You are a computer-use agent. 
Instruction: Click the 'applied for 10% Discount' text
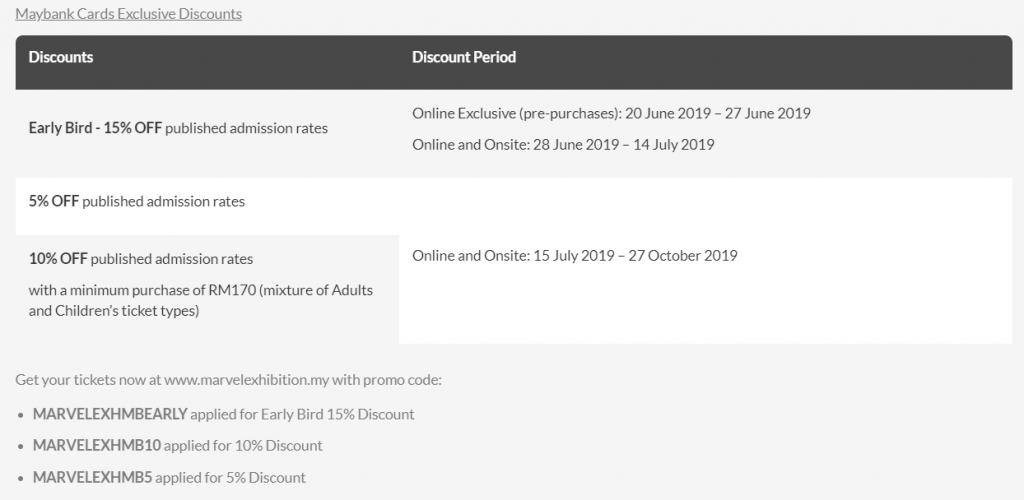[x=242, y=445]
